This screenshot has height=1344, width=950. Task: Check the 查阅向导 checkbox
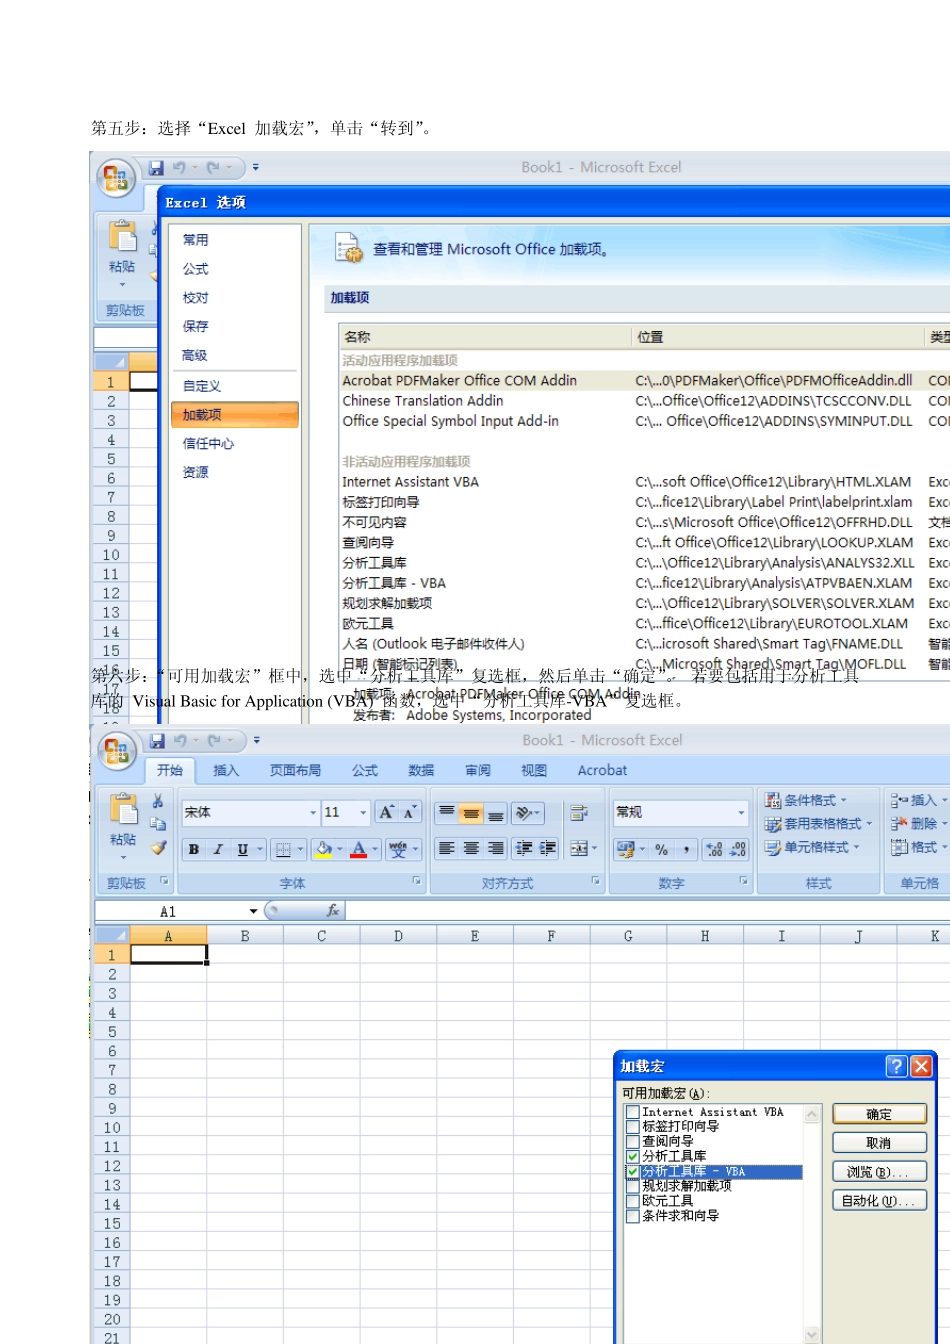coord(632,1142)
